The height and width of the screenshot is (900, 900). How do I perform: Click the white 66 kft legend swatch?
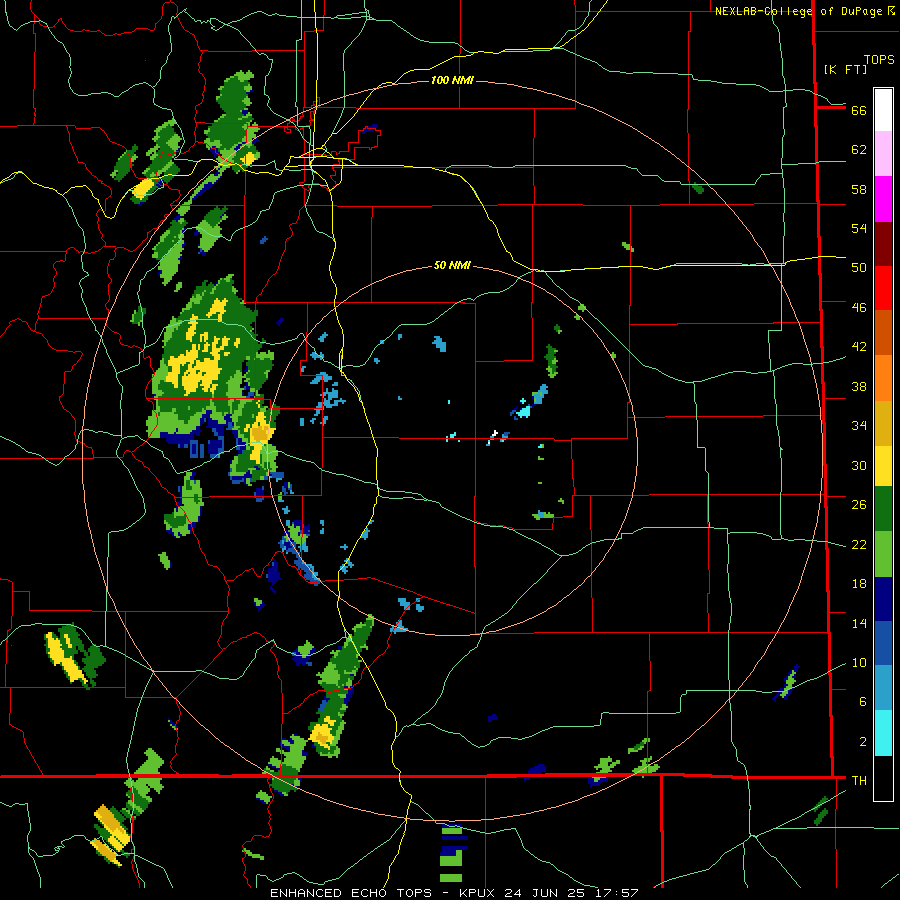883,110
